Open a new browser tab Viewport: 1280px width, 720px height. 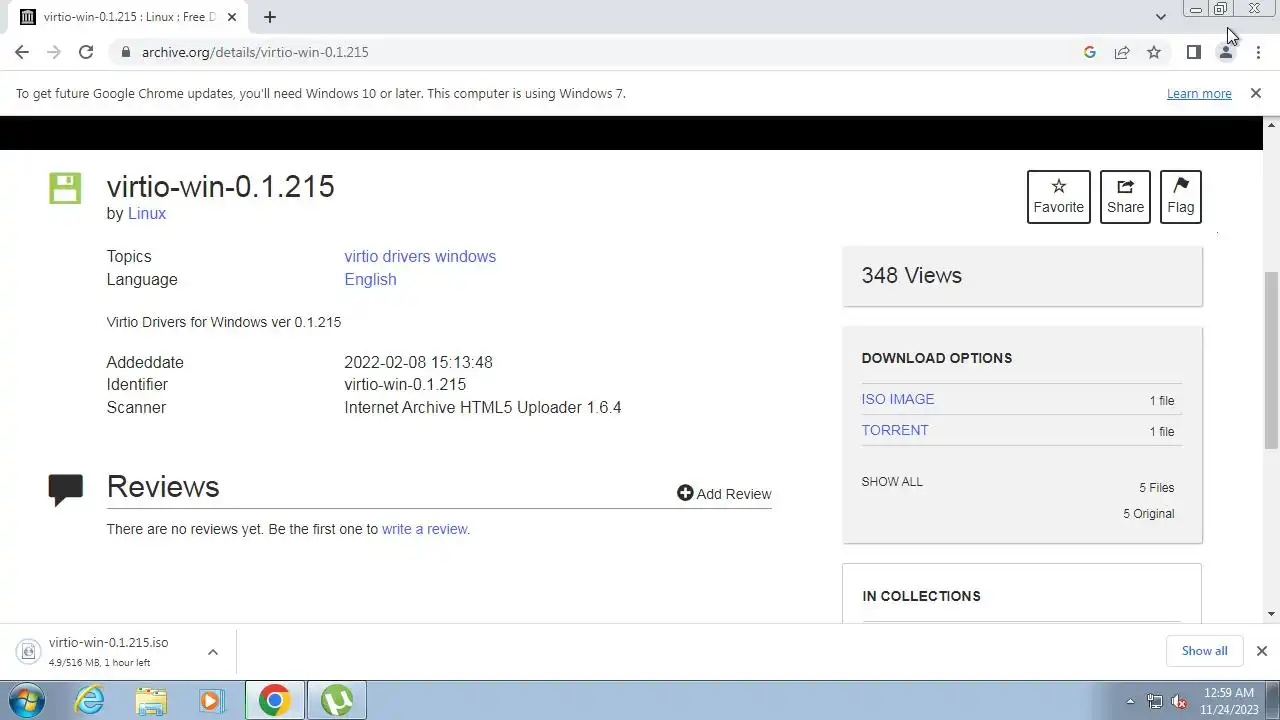click(269, 17)
